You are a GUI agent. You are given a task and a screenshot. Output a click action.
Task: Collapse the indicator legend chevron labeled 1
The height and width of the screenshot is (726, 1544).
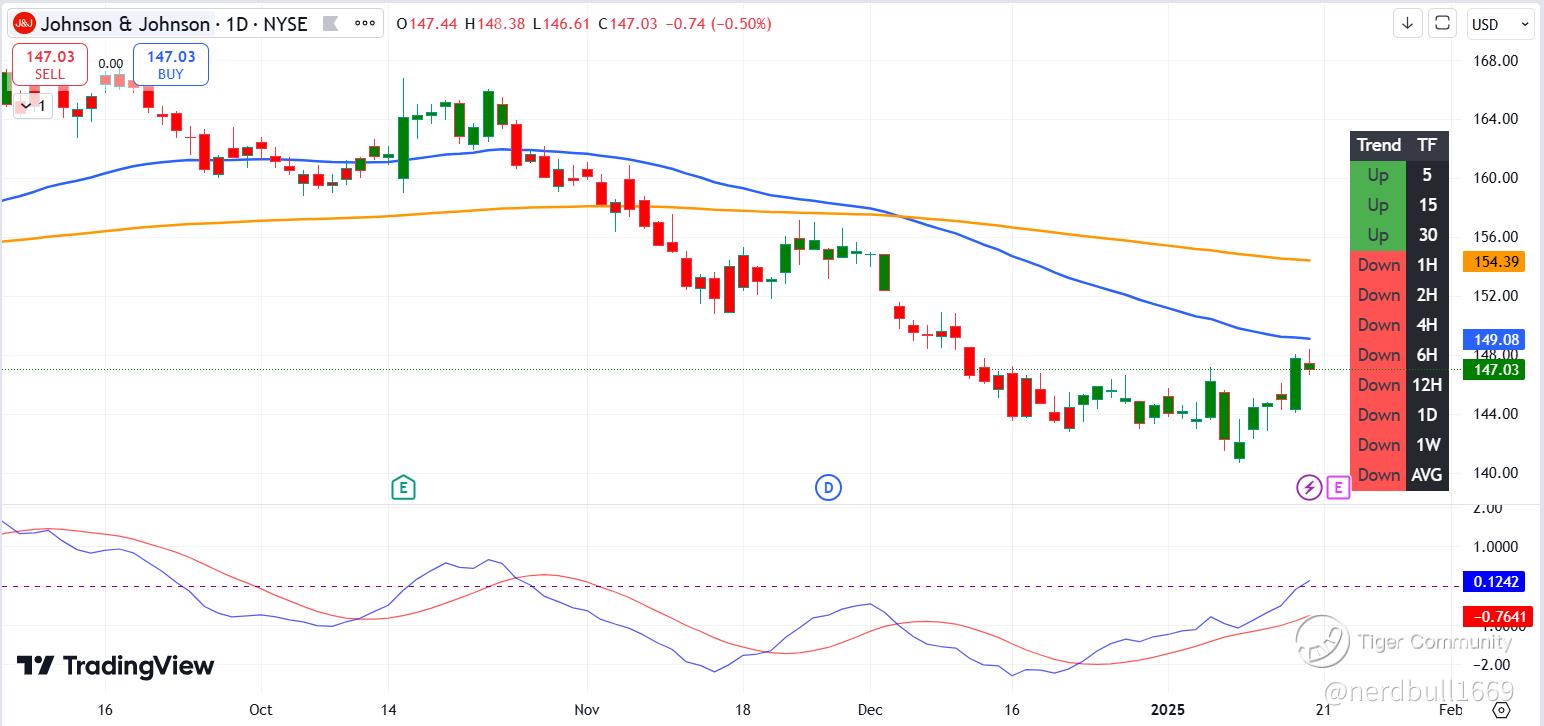(31, 105)
